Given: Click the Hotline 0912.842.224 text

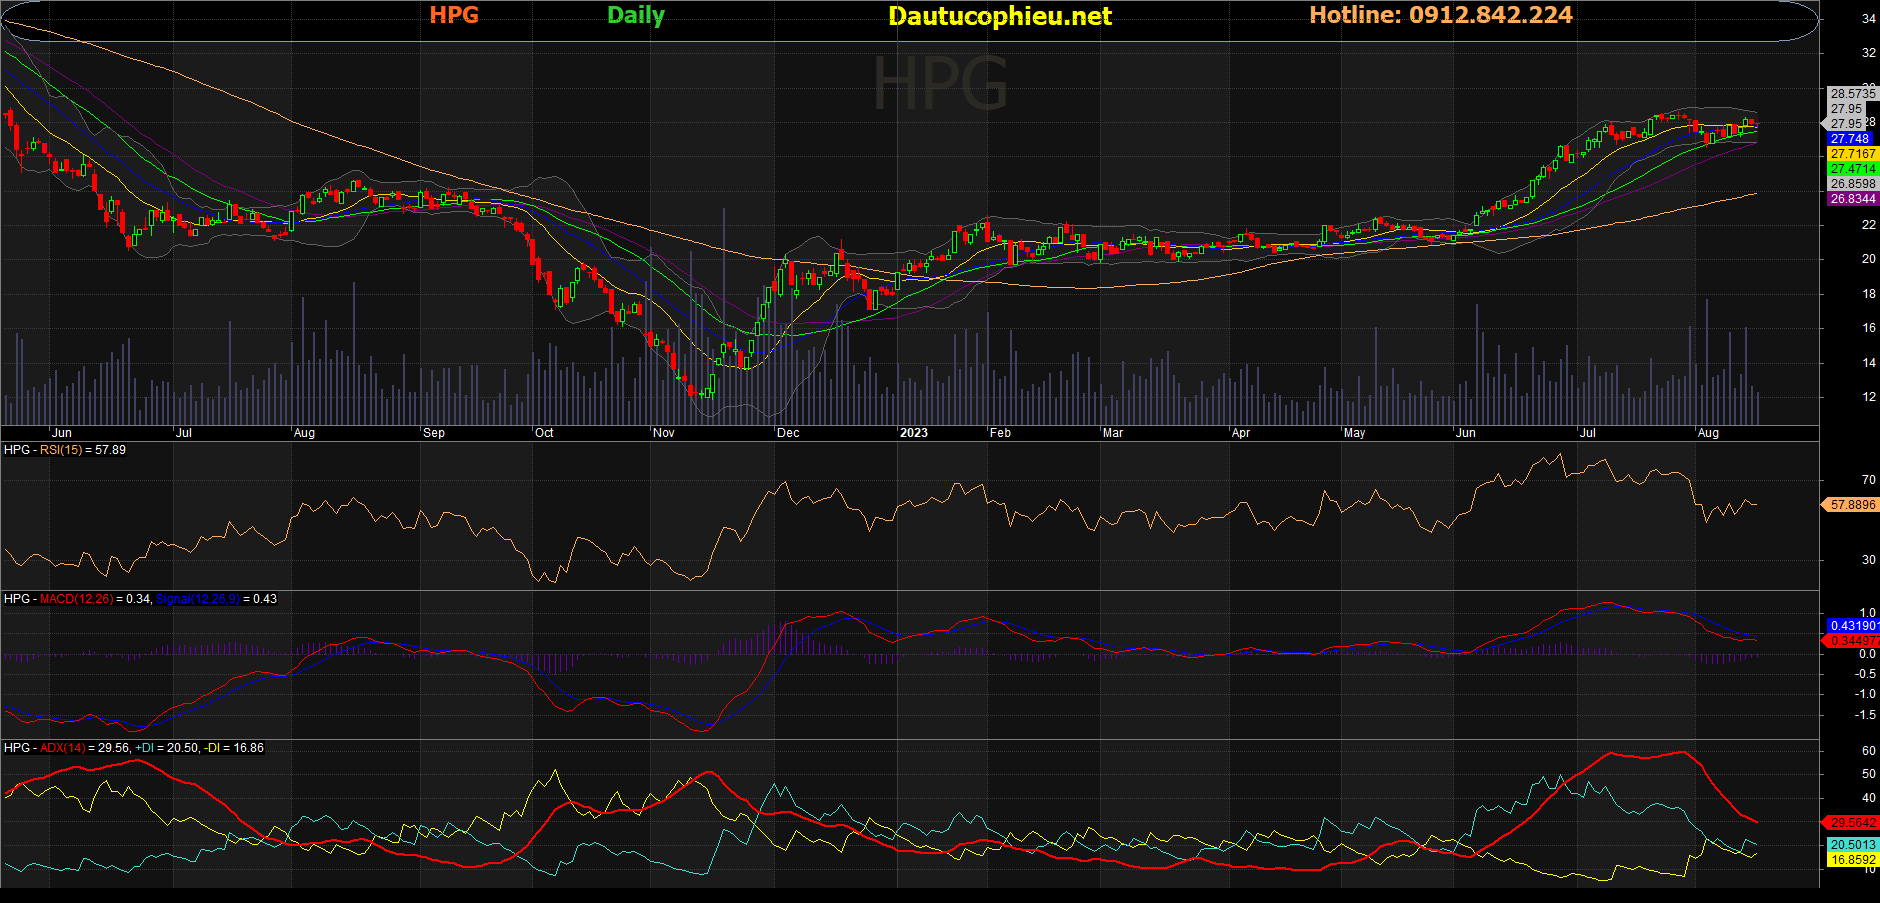Looking at the screenshot, I should coord(1440,15).
